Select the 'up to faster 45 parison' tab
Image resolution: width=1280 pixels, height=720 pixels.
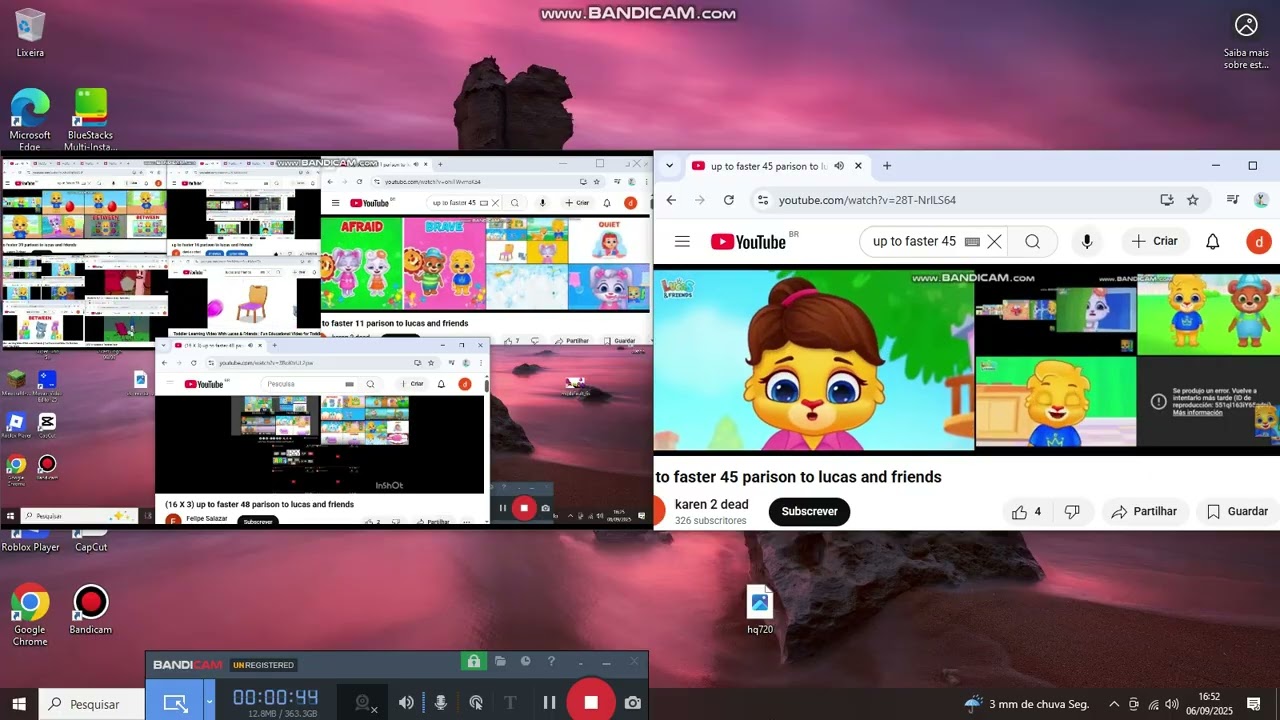click(x=768, y=166)
